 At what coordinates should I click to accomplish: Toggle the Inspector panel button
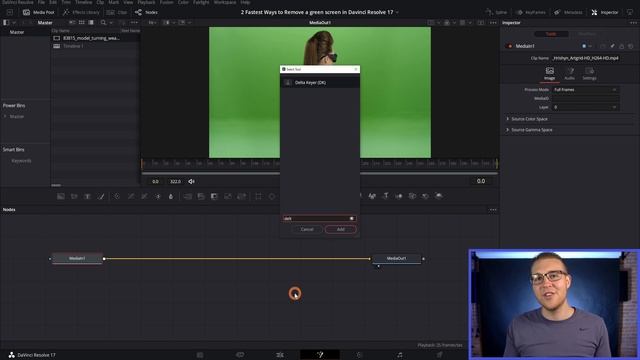click(605, 12)
